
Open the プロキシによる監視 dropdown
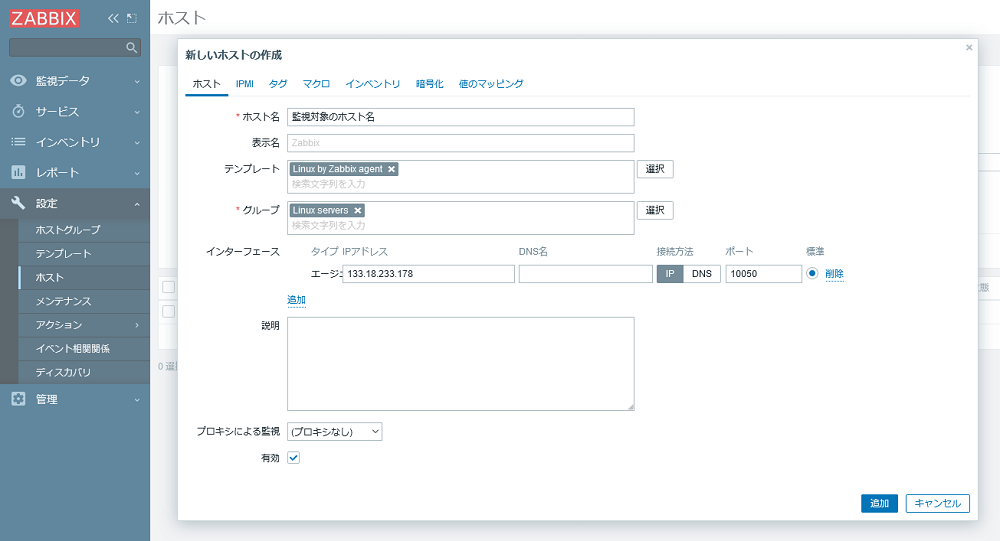coord(334,432)
